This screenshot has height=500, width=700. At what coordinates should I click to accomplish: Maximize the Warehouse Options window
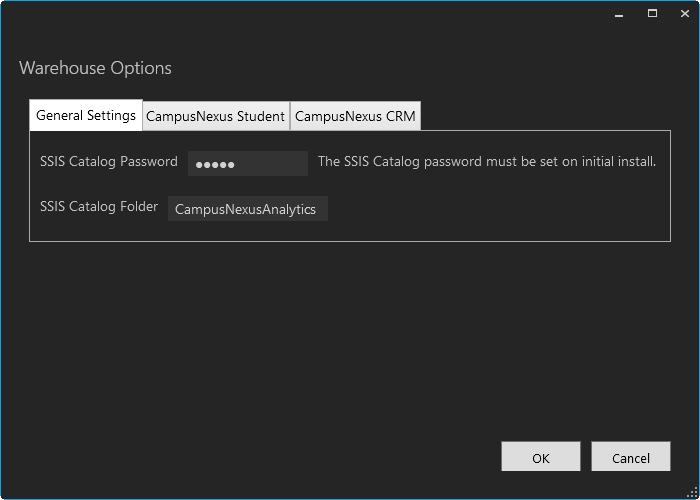652,14
